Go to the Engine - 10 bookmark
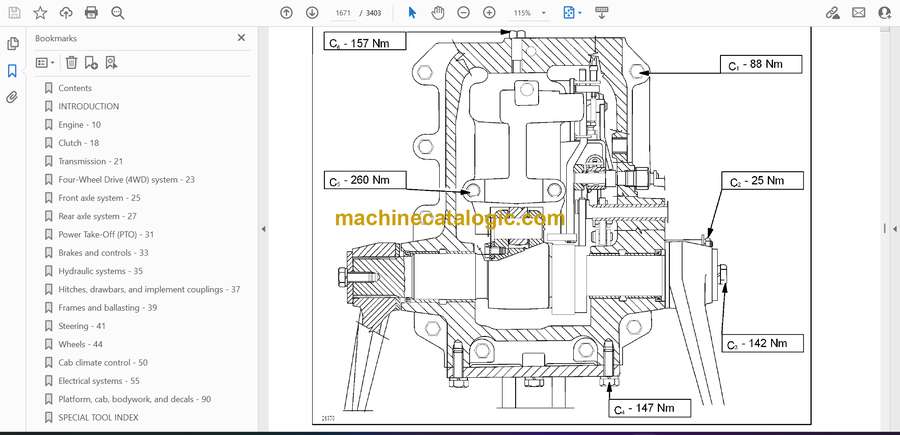The image size is (900, 435). click(79, 125)
